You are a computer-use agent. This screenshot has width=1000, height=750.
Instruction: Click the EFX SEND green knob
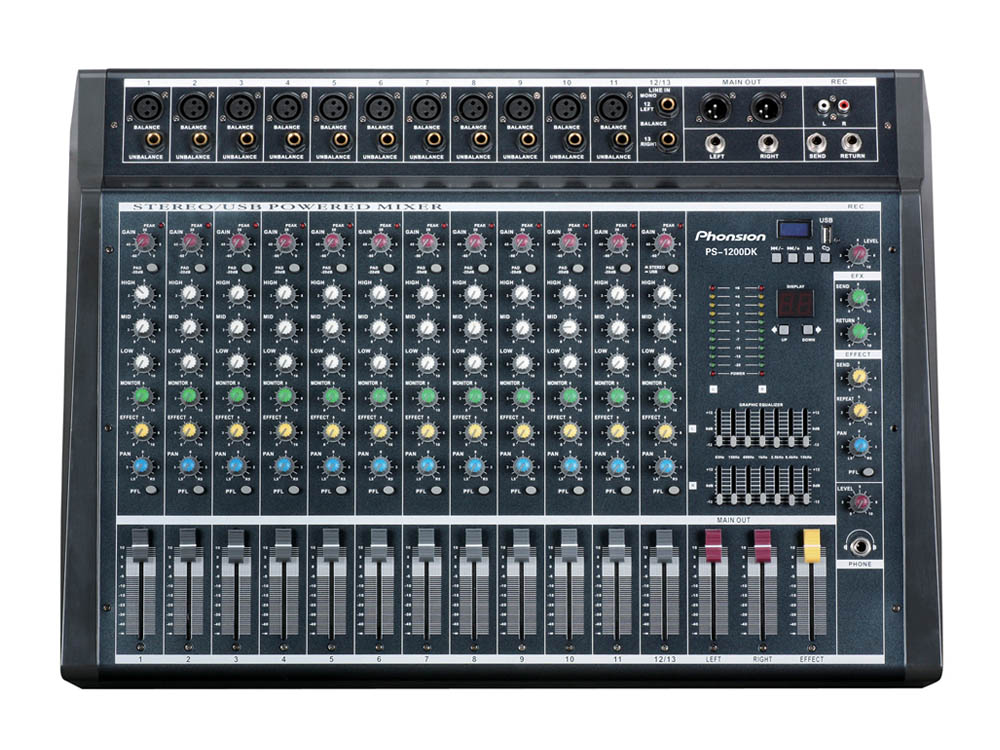859,296
